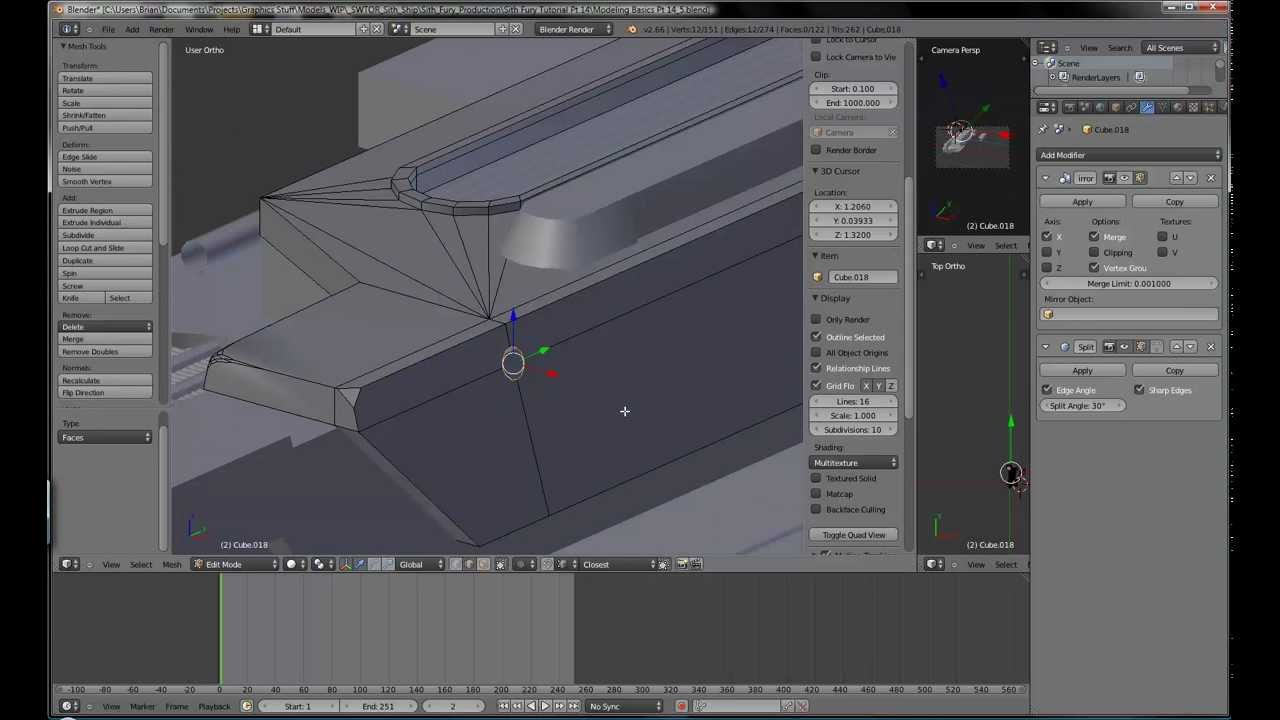Toggle Only Render display option
Screen dimensions: 1280x720
click(x=816, y=319)
